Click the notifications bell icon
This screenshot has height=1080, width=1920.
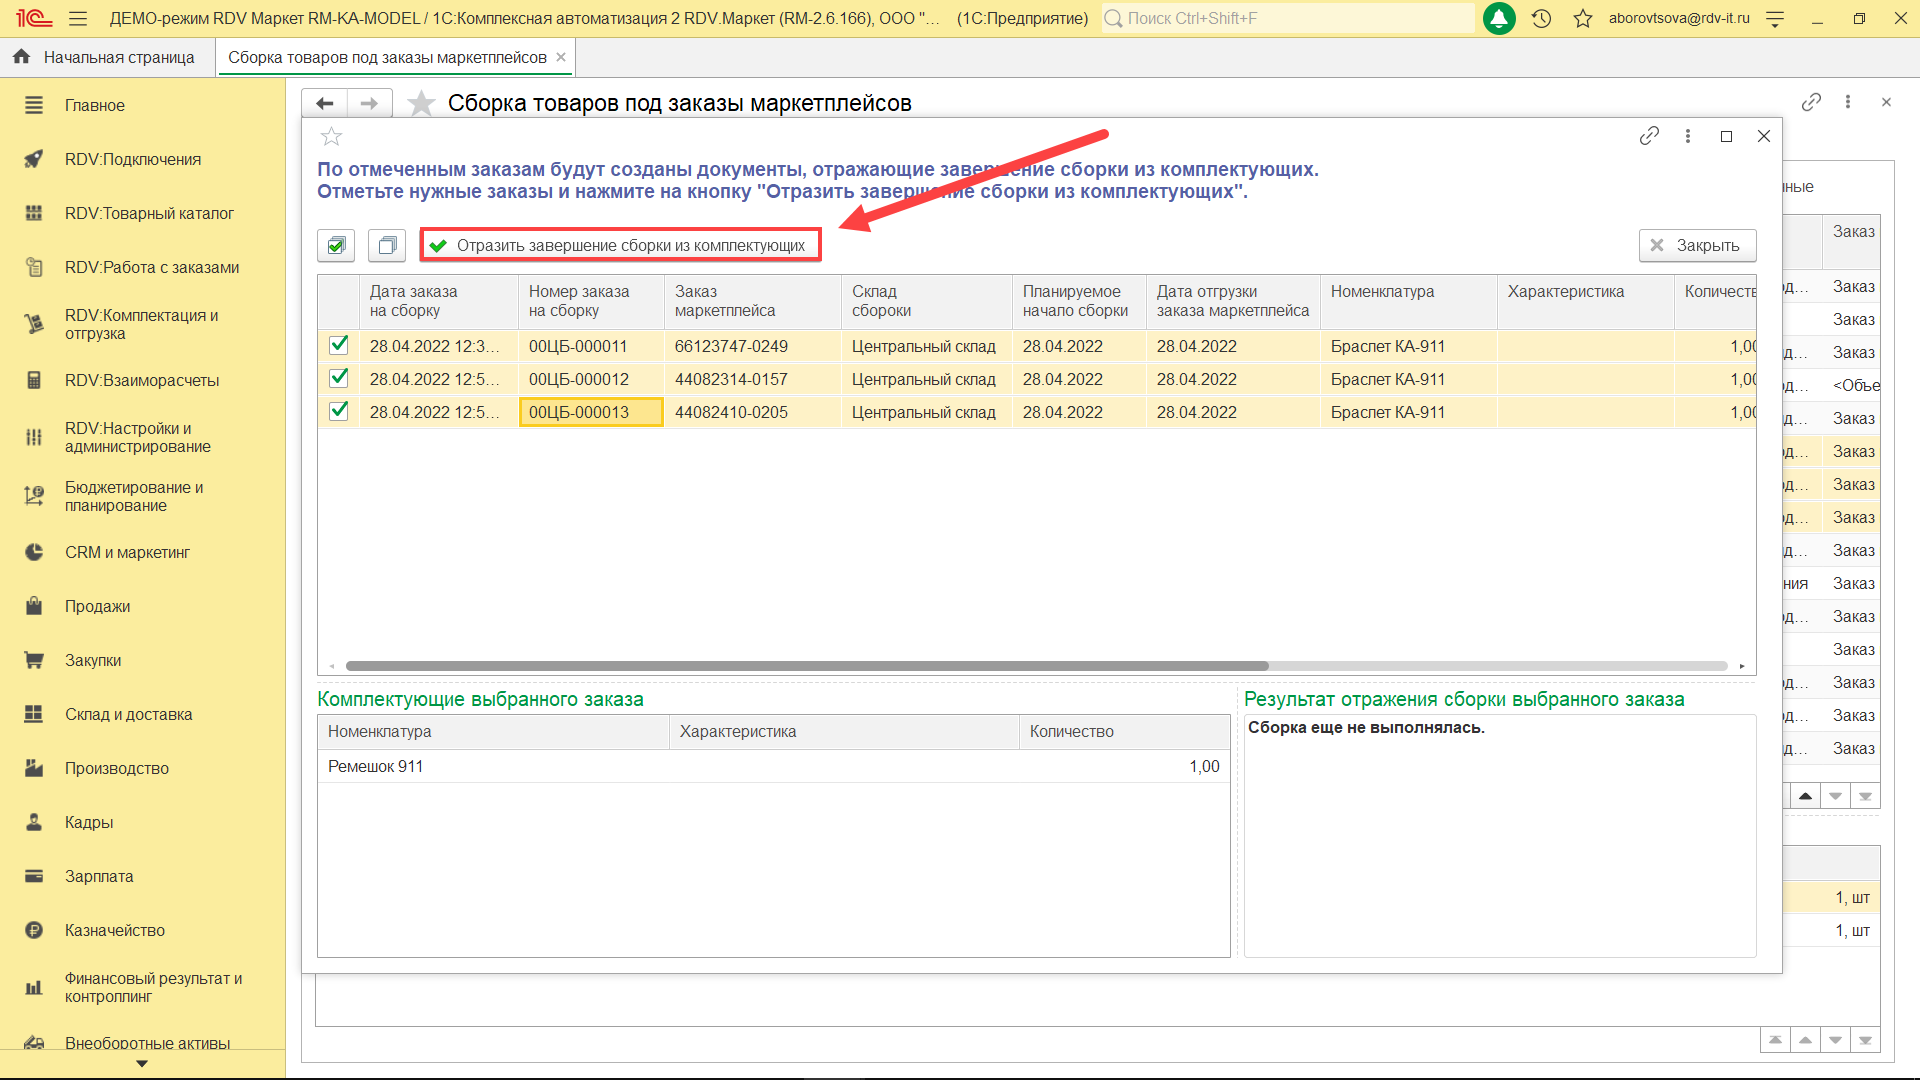coord(1498,18)
